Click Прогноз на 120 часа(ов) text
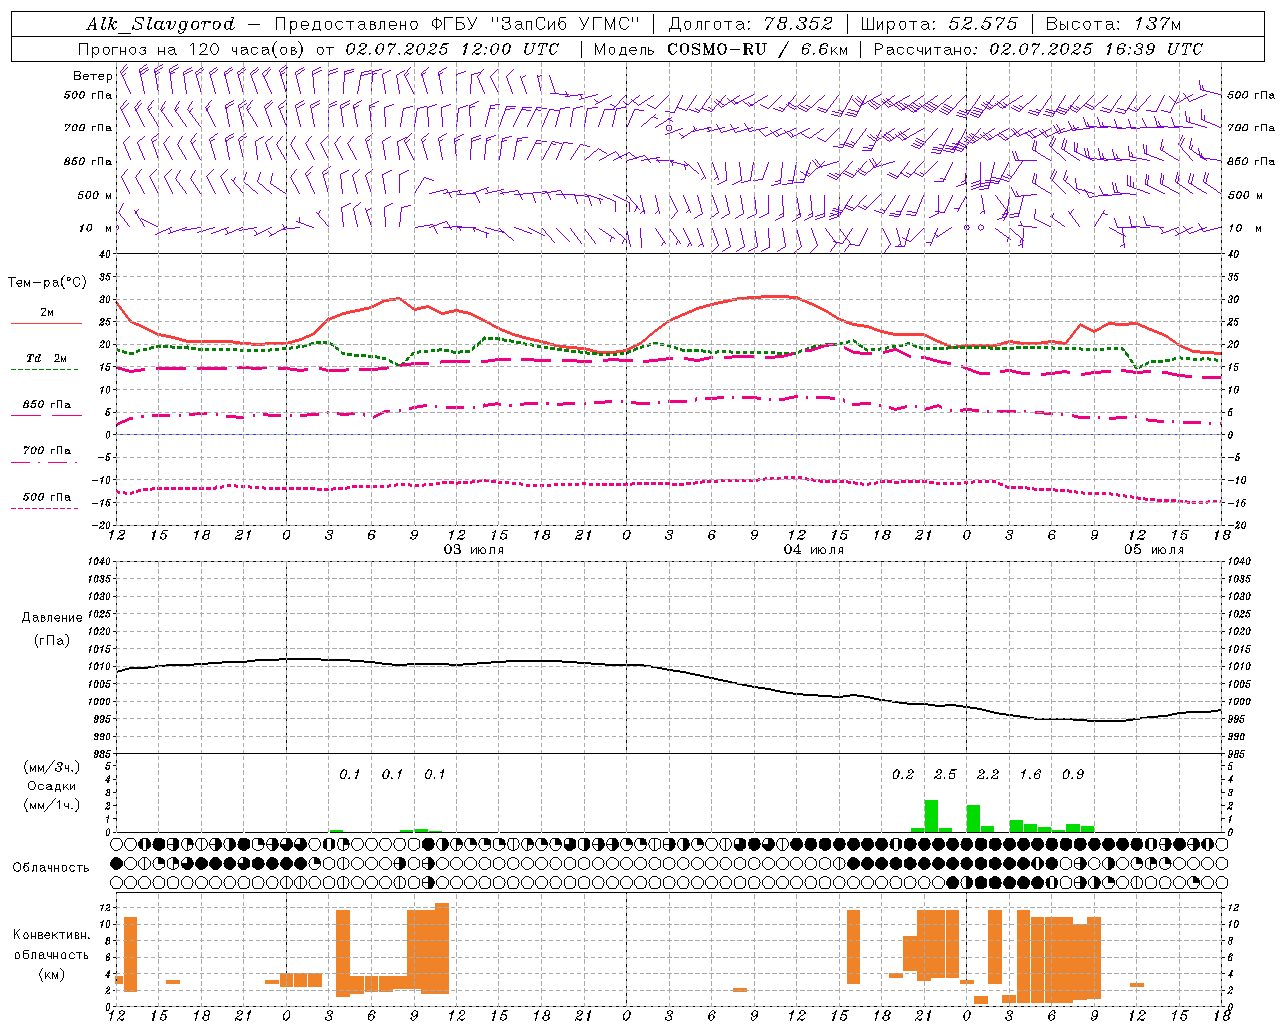This screenshot has height=1024, width=1280. point(193,49)
